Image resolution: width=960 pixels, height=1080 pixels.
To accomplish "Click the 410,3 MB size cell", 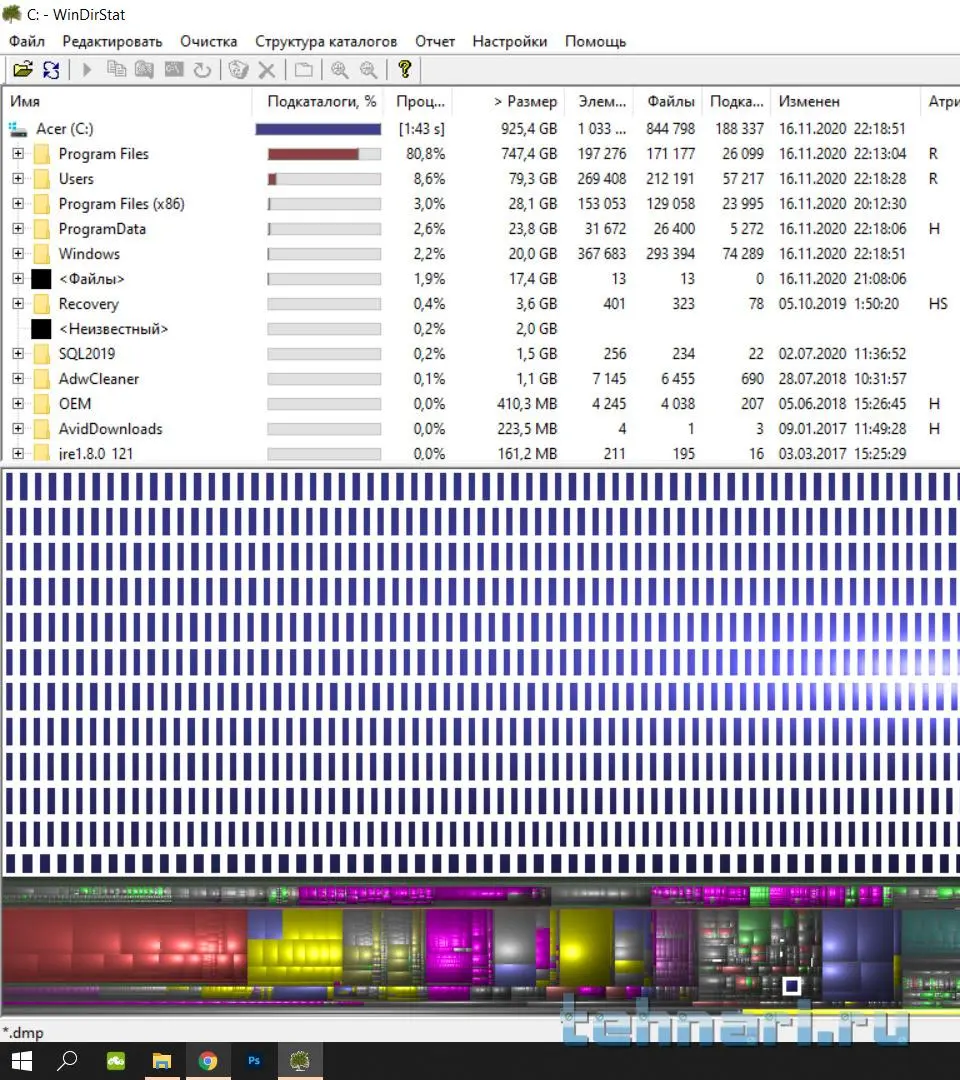I will (x=527, y=404).
